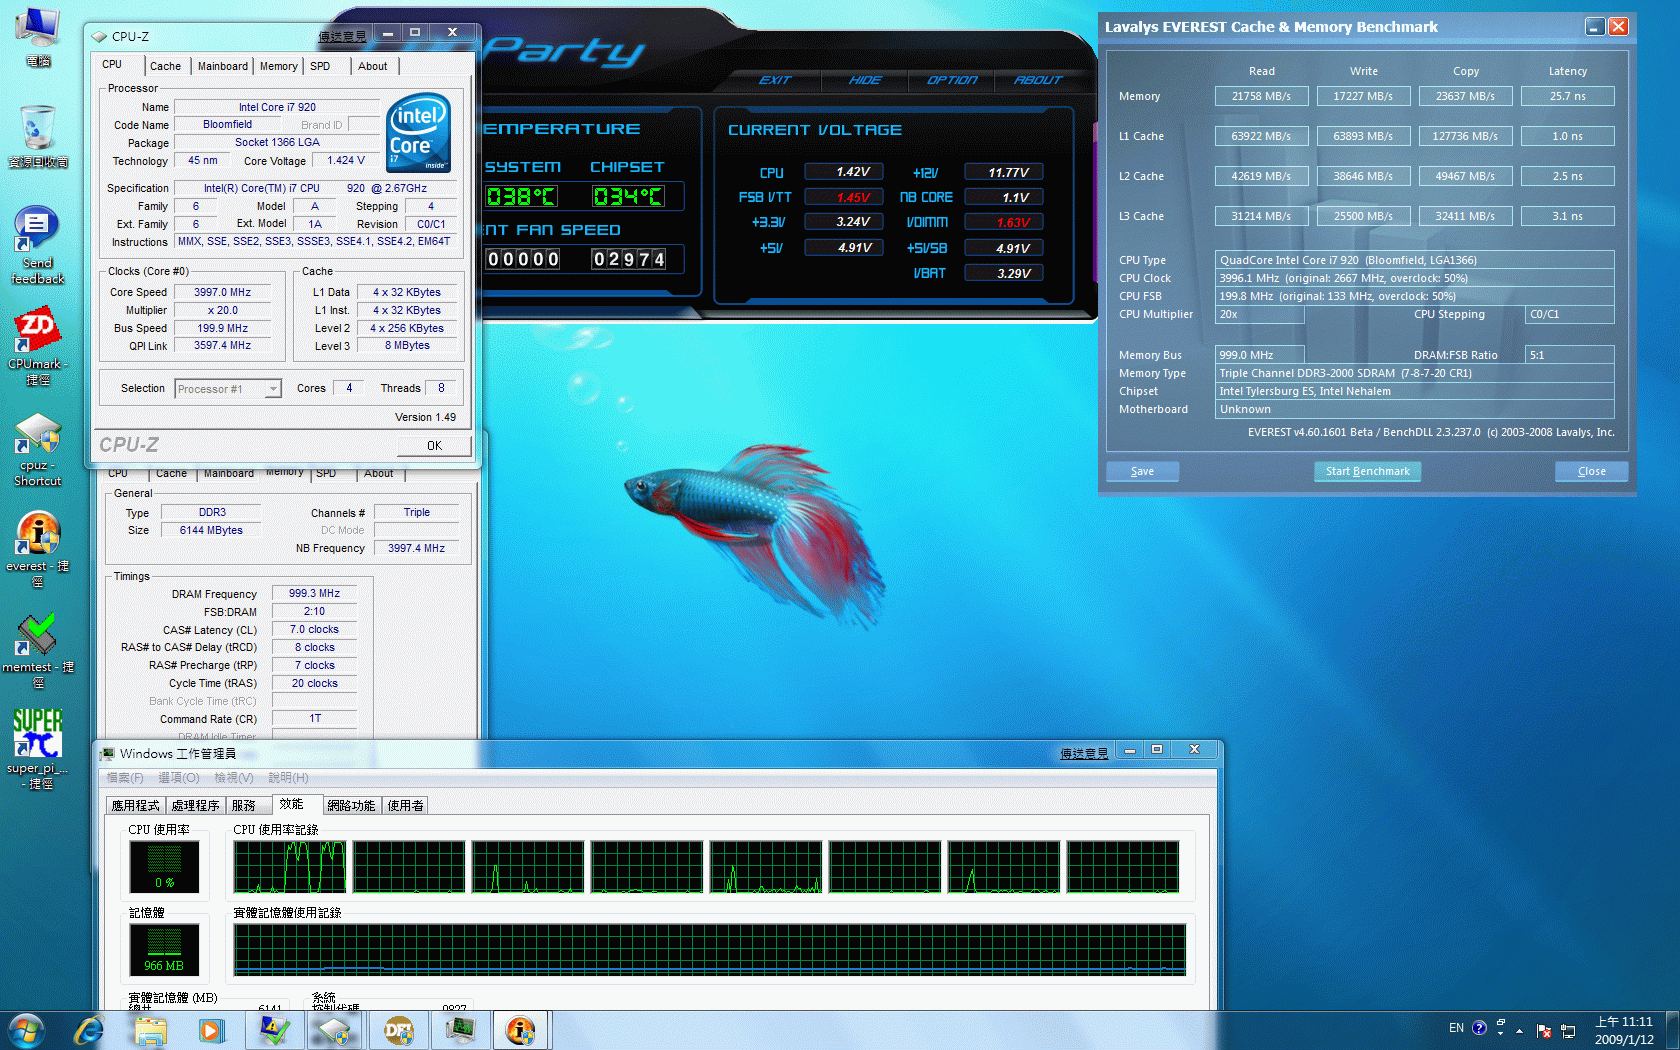Open the 選項(O) menu in Task Manager
This screenshot has width=1680, height=1050.
click(x=179, y=778)
